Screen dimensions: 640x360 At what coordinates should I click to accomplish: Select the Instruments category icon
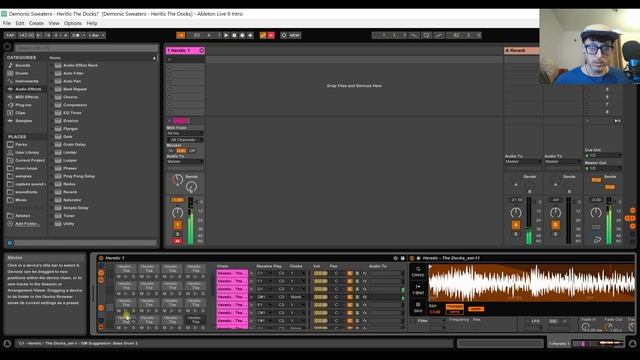(x=11, y=81)
